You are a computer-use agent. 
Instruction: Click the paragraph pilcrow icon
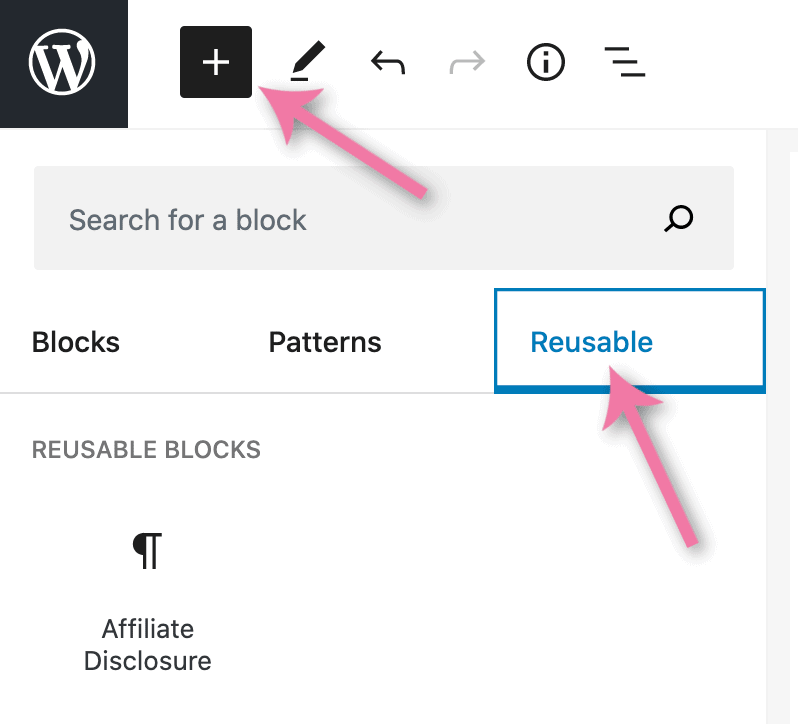[147, 551]
